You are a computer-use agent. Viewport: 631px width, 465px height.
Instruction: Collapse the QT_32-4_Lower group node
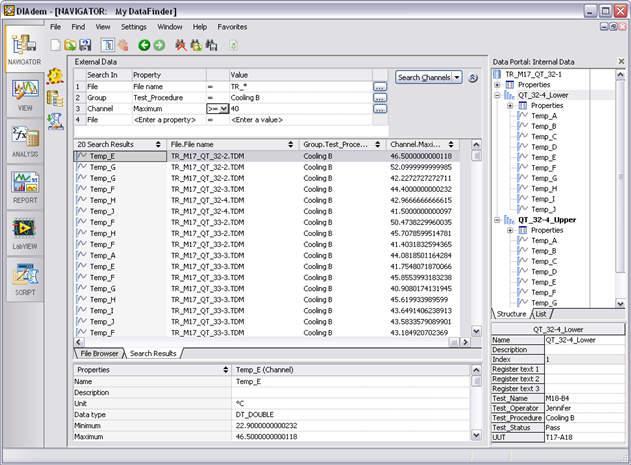(498, 95)
